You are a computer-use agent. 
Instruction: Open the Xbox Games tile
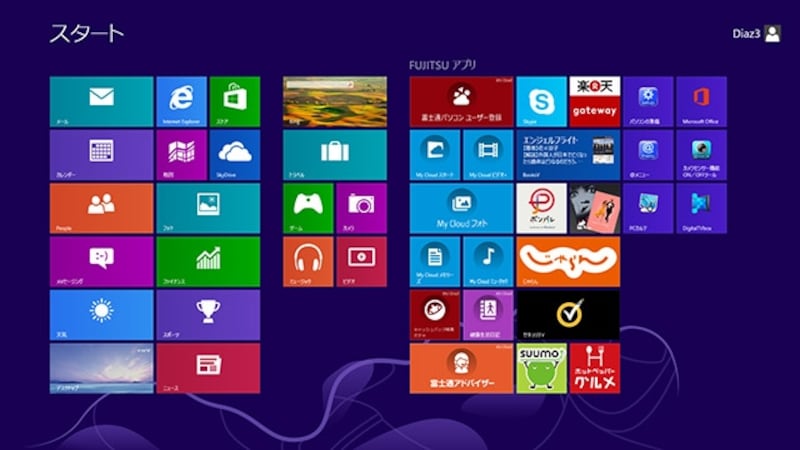click(x=308, y=208)
